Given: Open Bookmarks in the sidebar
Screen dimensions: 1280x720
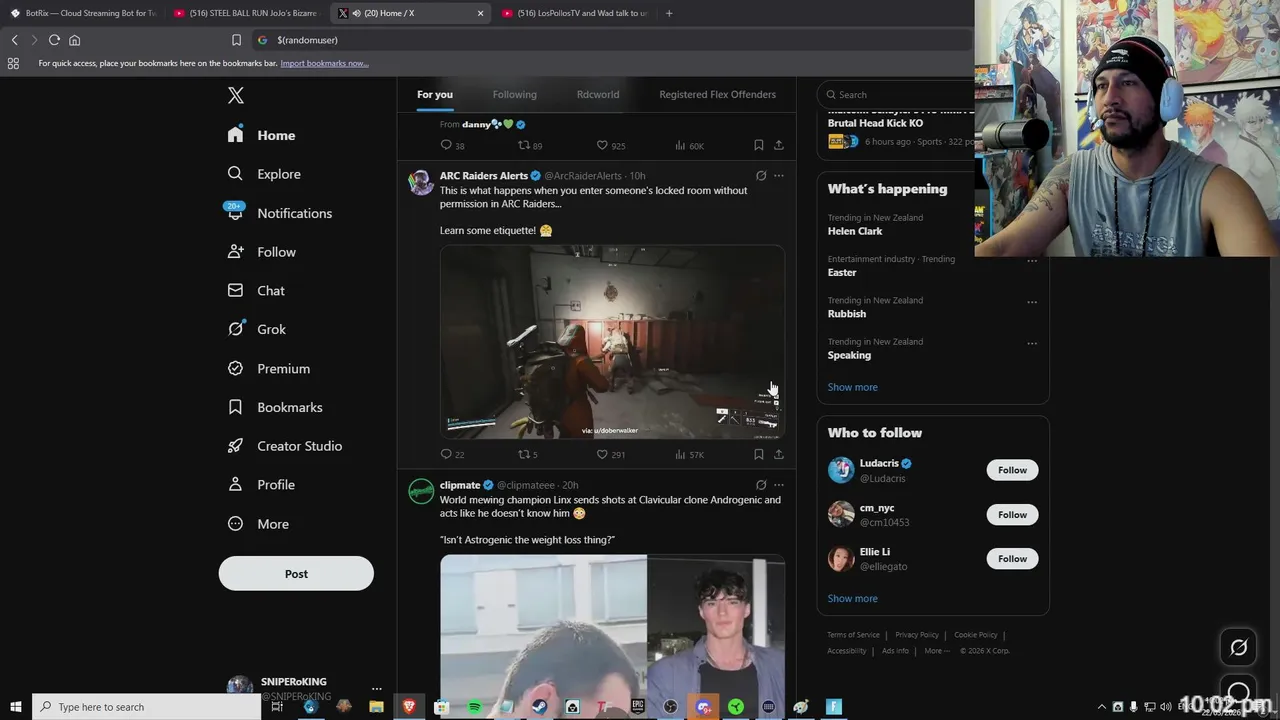Looking at the screenshot, I should 275,407.
